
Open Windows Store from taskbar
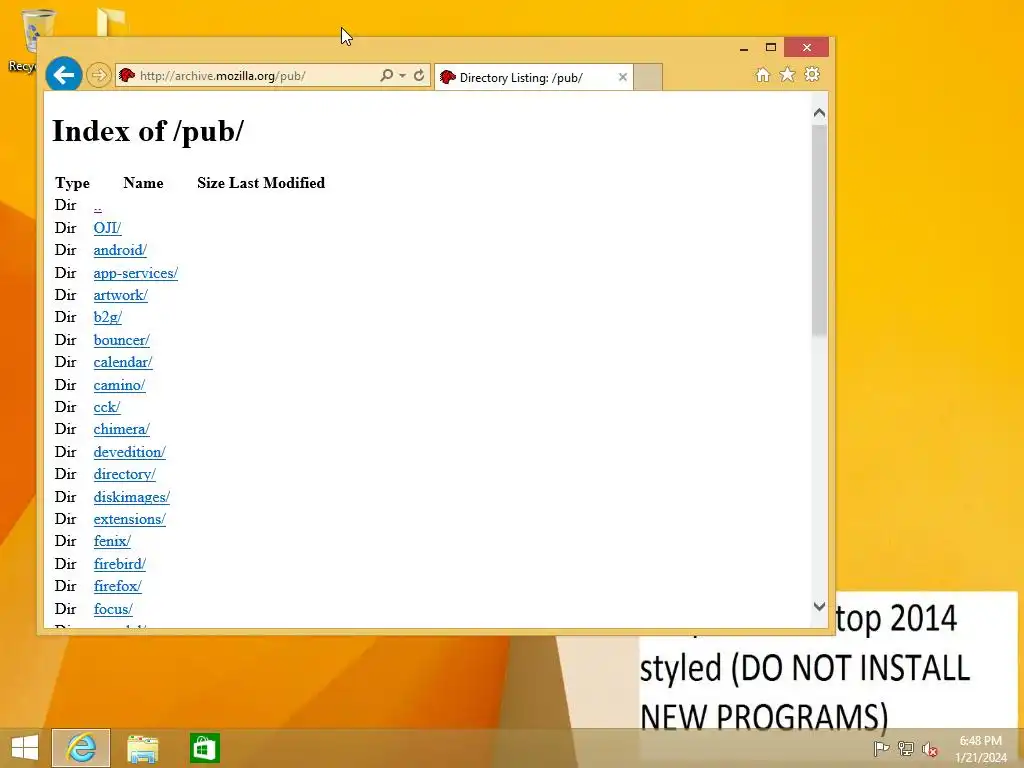point(204,748)
